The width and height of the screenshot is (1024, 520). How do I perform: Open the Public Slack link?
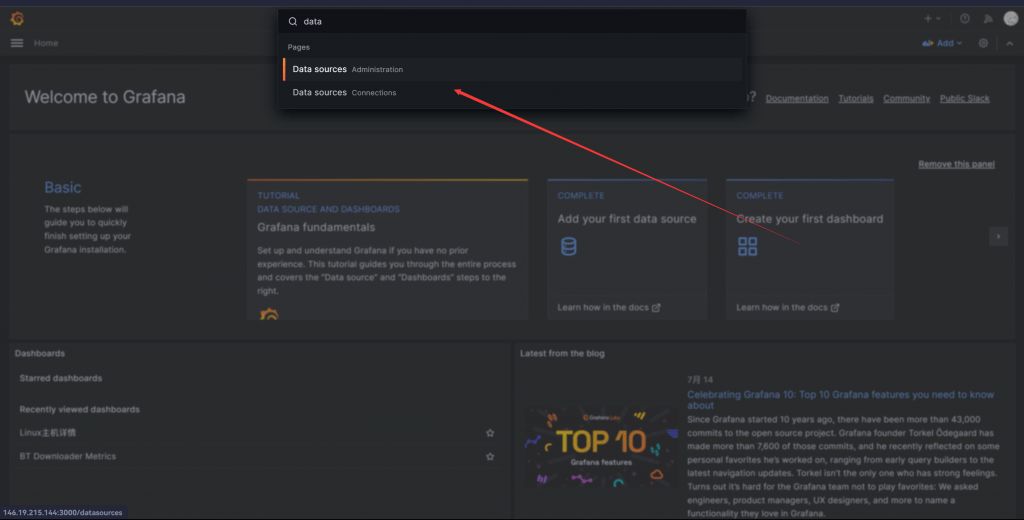tap(965, 99)
